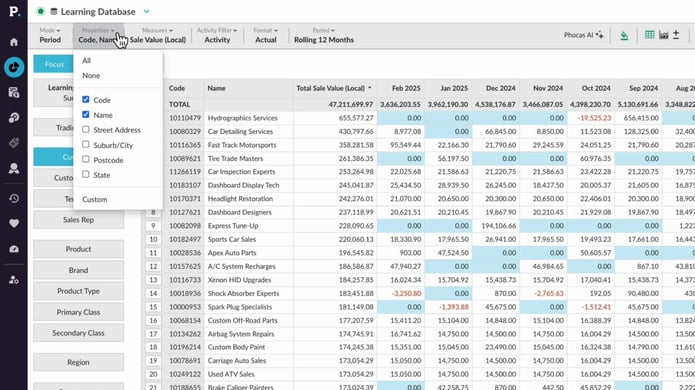This screenshot has height=390, width=695.
Task: Open the budgets and forecasts sidebar icon
Action: 14,117
